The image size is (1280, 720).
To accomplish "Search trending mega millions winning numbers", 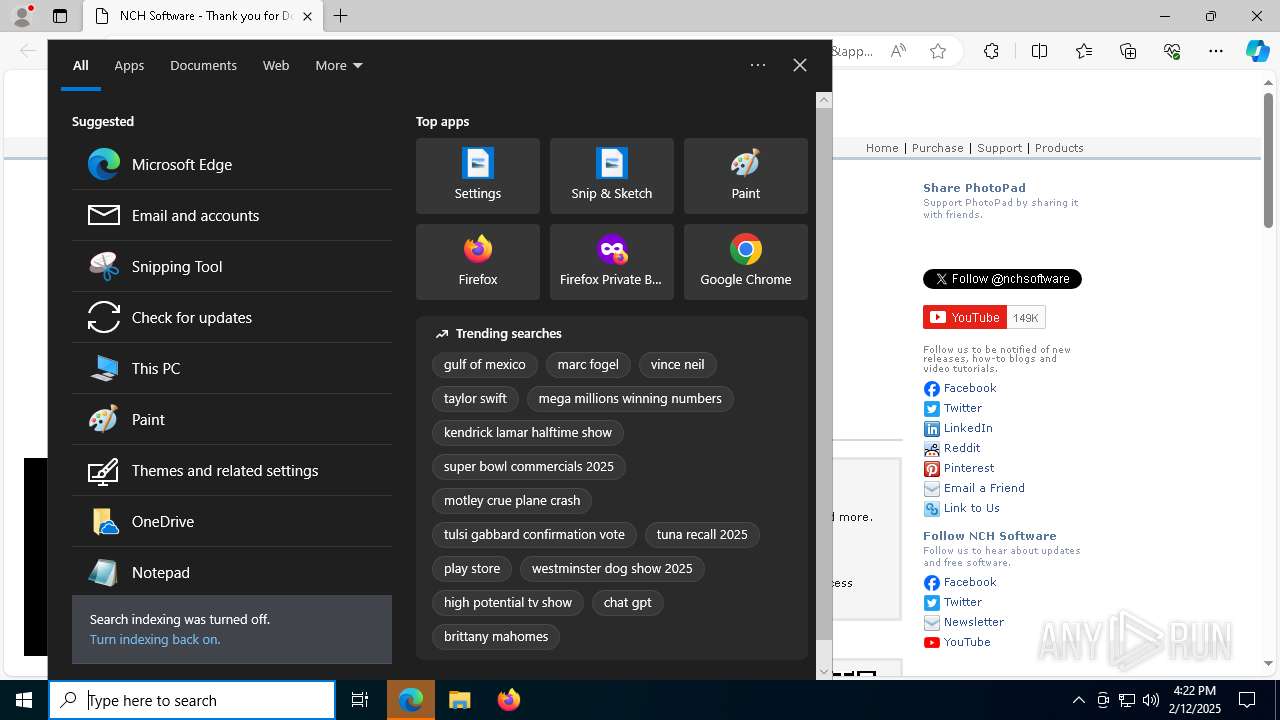I will point(630,399).
